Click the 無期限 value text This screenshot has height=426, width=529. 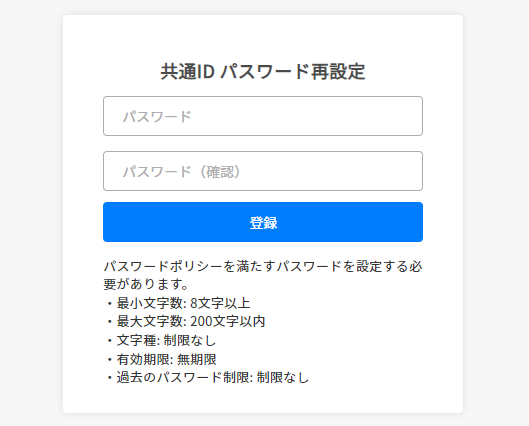point(197,359)
